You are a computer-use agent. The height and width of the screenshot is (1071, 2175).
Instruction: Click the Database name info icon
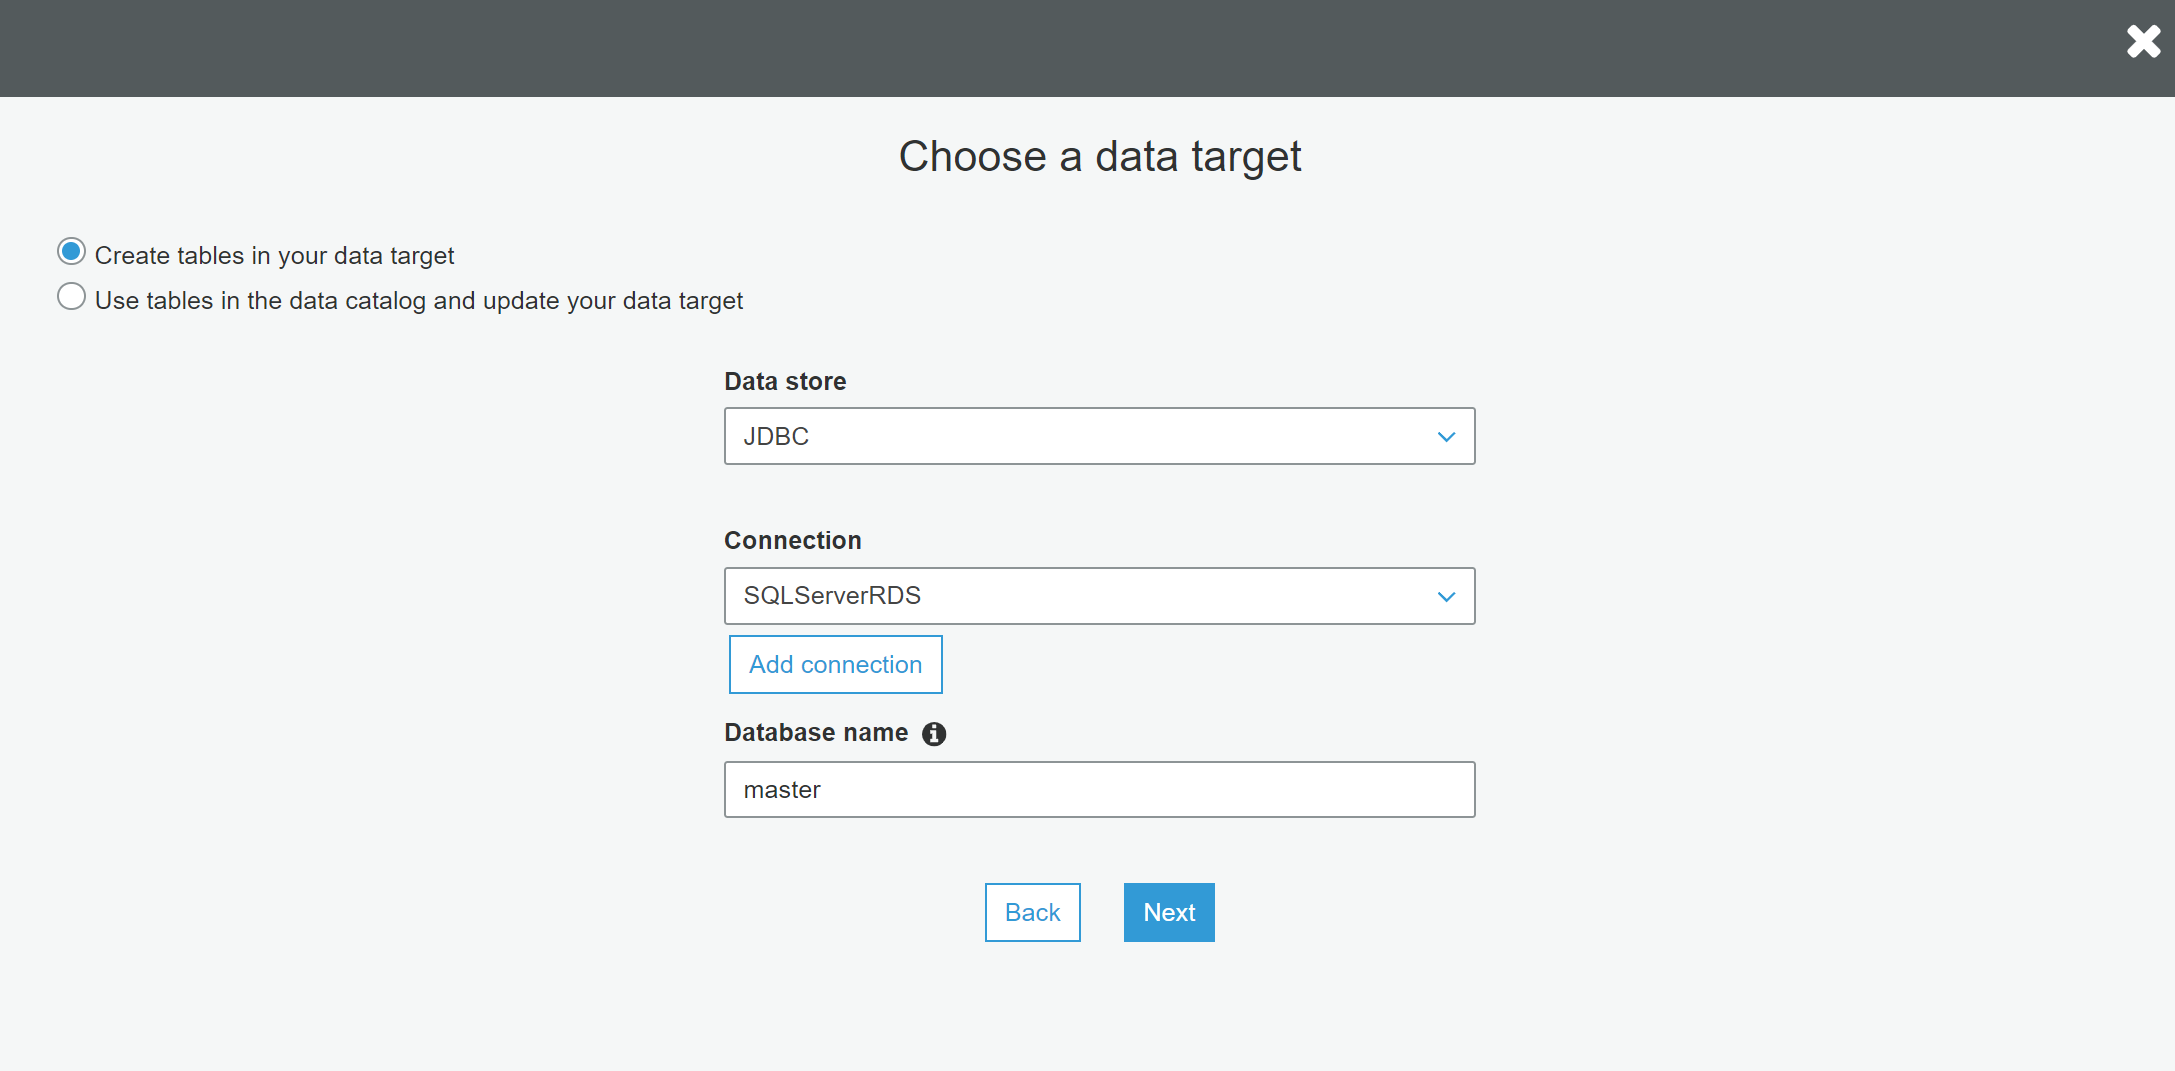[x=934, y=734]
